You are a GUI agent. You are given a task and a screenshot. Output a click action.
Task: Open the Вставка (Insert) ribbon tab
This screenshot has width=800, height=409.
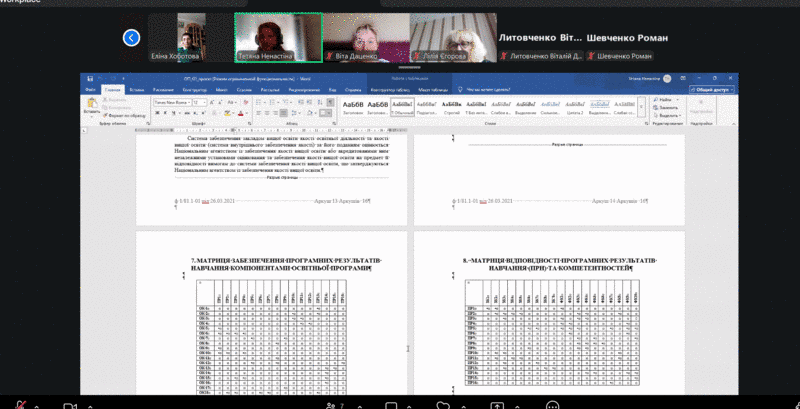pyautogui.click(x=137, y=89)
